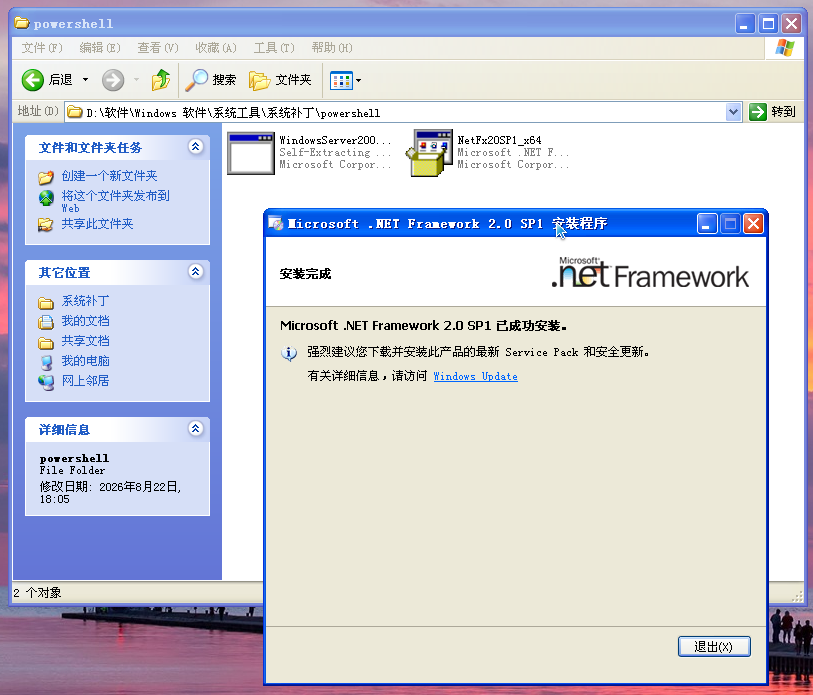This screenshot has width=813, height=695.
Task: Click the address bar folder icon
Action: coord(75,112)
